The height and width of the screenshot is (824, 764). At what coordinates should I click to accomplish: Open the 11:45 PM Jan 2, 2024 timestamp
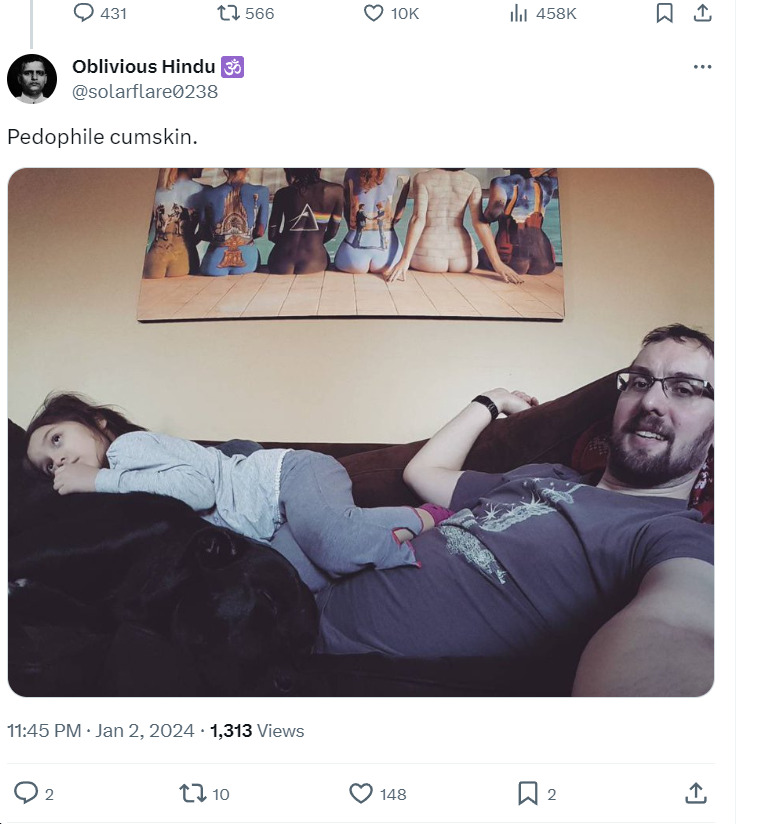[100, 730]
